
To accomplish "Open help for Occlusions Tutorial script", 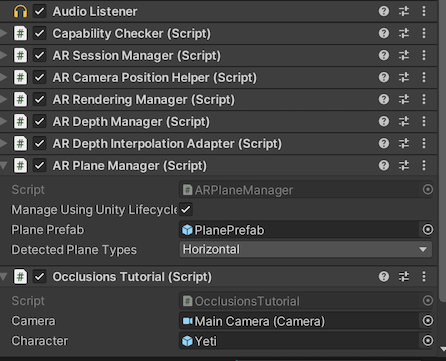I will click(384, 276).
